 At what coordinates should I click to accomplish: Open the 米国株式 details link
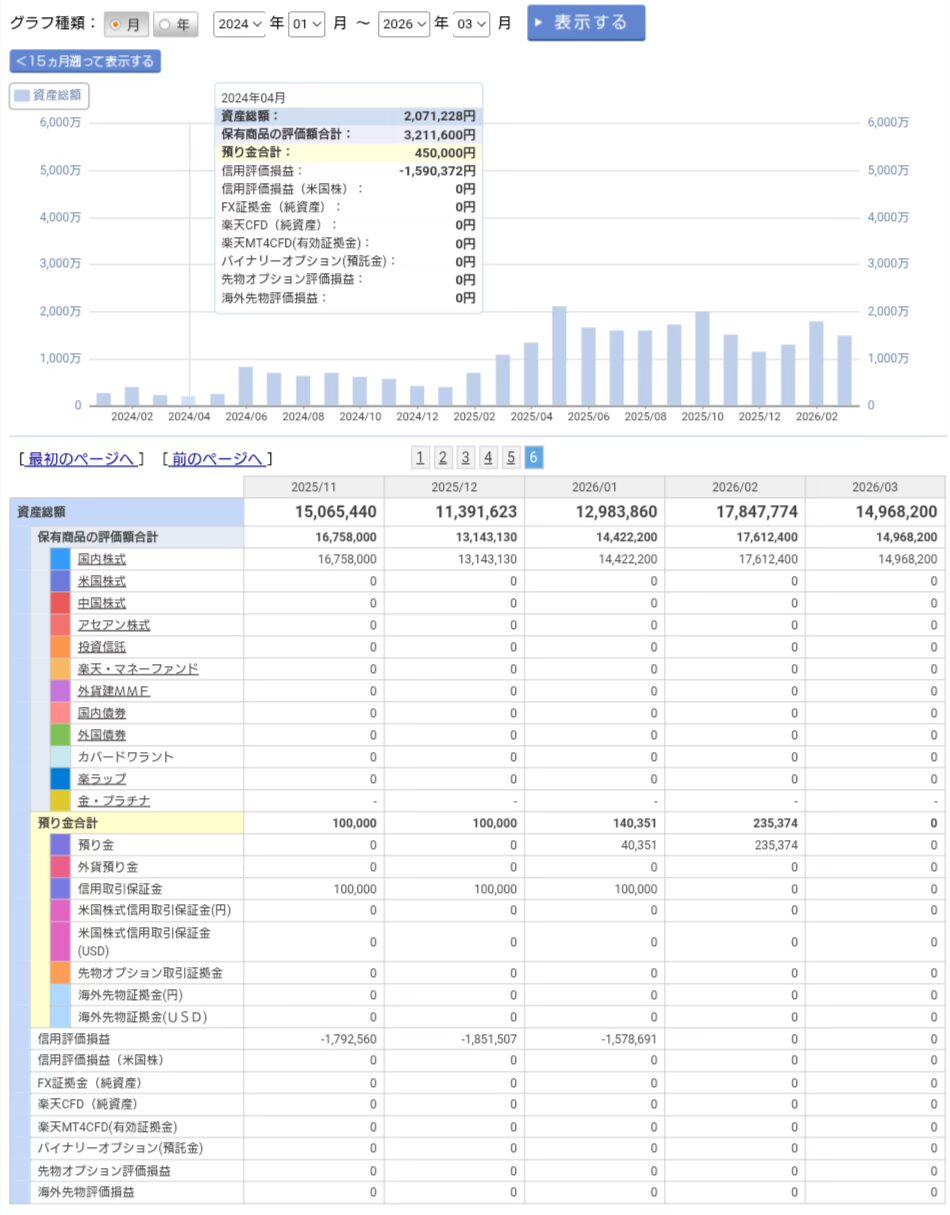102,582
